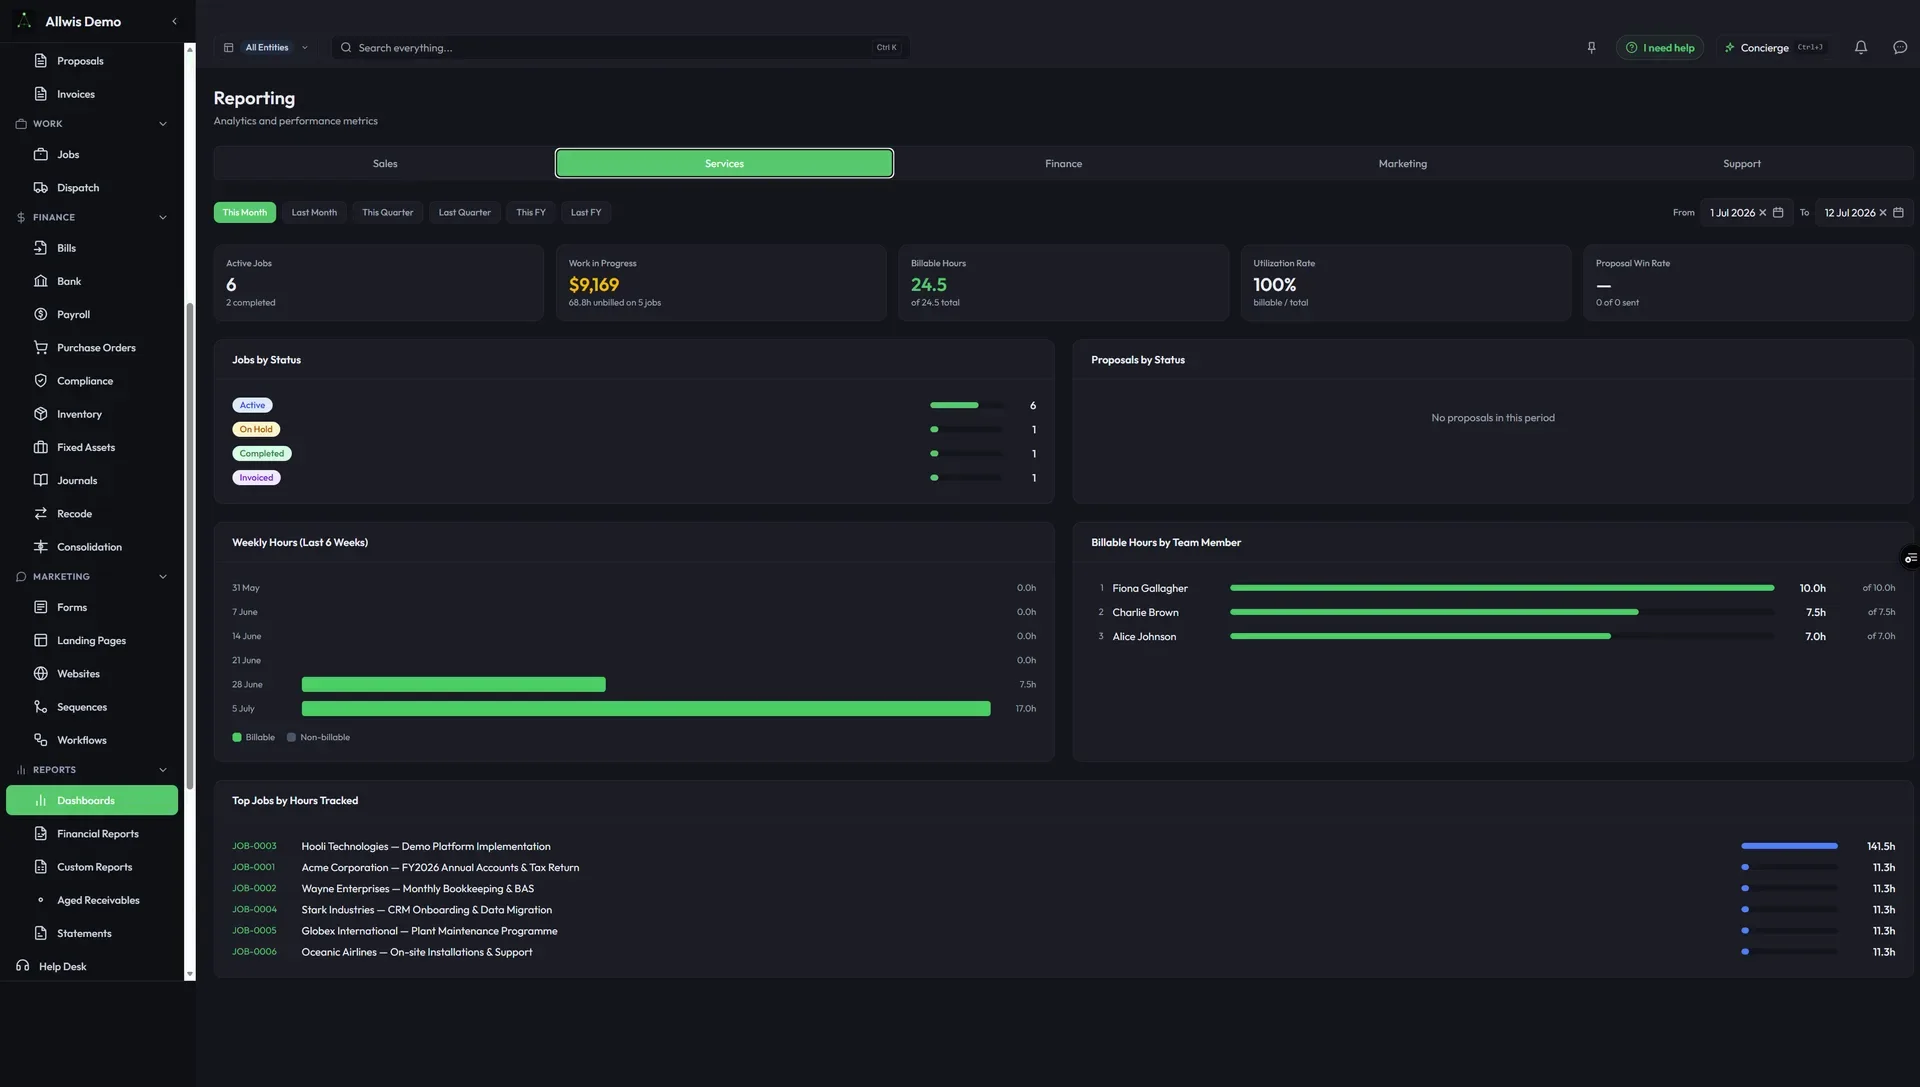Open the Payroll dollar icon
Screen dimensions: 1920x1087
tap(41, 314)
